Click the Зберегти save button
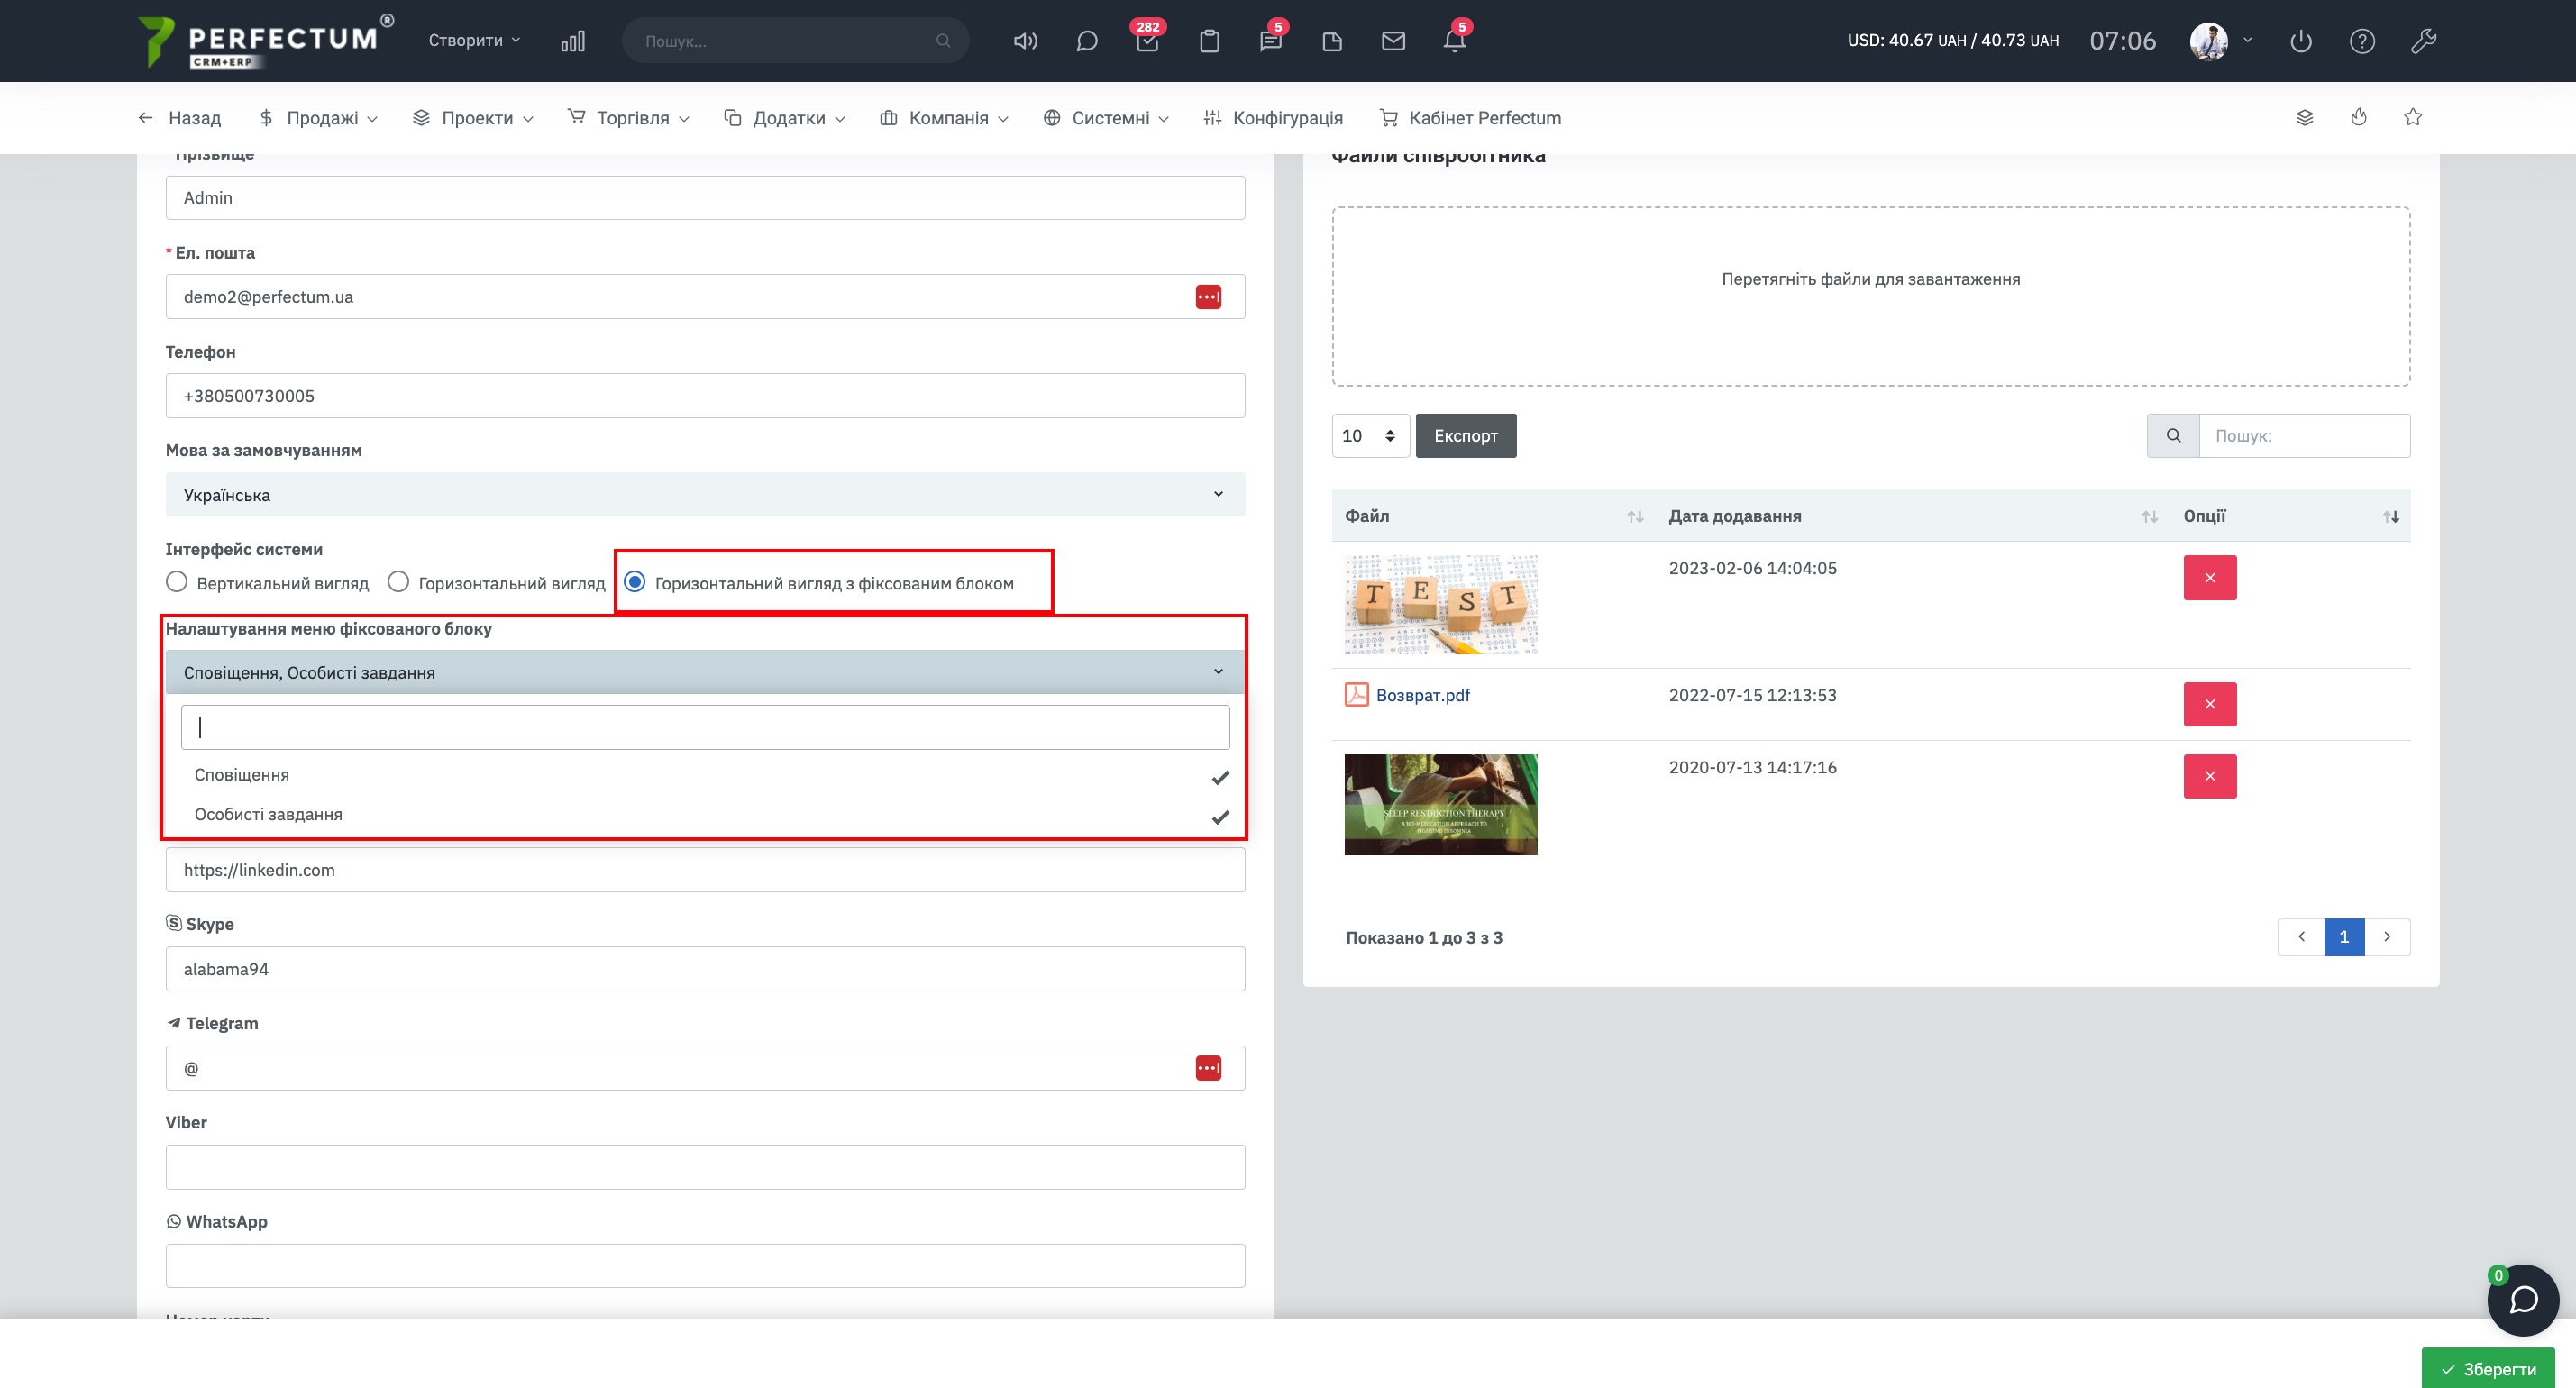This screenshot has width=2576, height=1388. tap(2487, 1369)
